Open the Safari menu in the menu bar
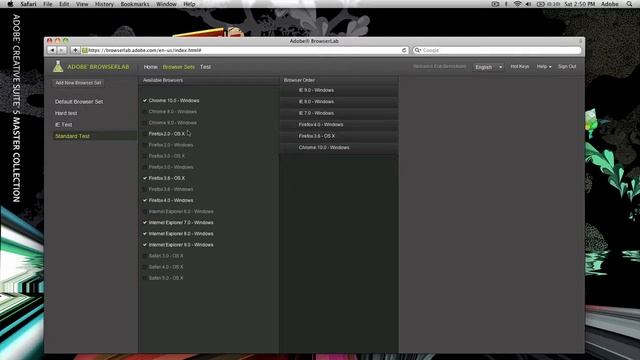Screen dimensions: 640x360 [29, 4]
